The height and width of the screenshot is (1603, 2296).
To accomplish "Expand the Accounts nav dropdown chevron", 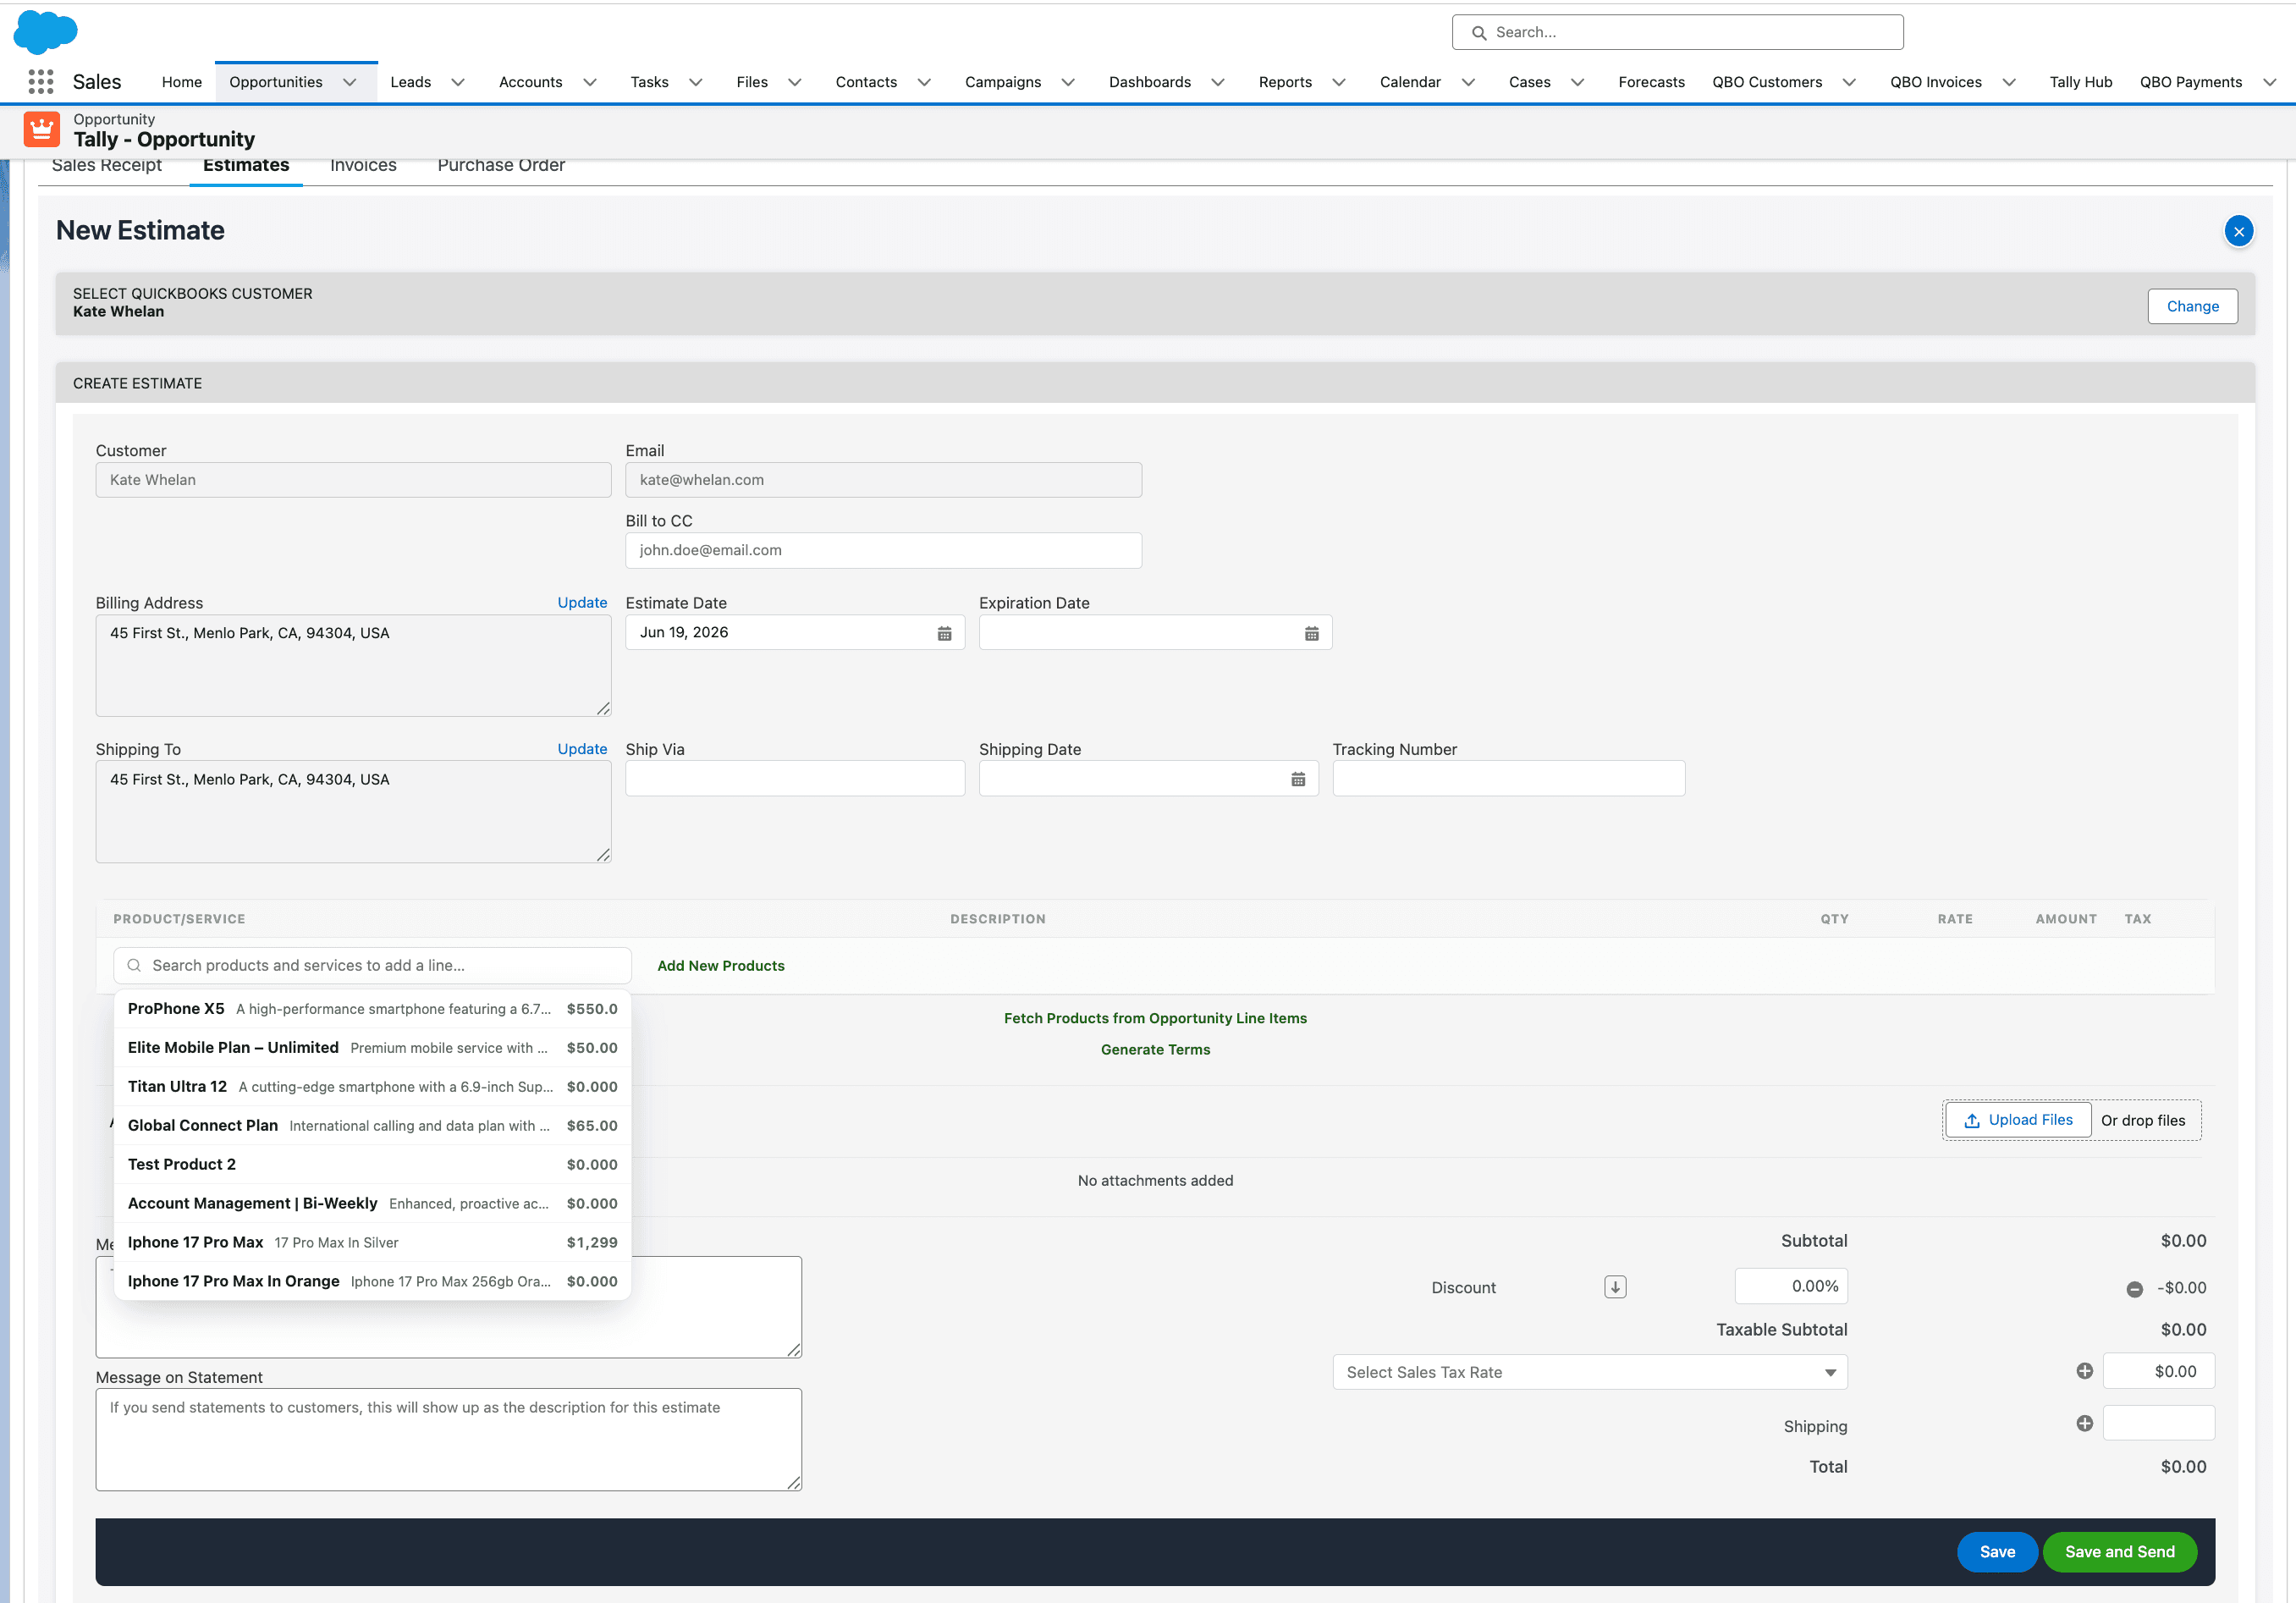I will coord(589,82).
